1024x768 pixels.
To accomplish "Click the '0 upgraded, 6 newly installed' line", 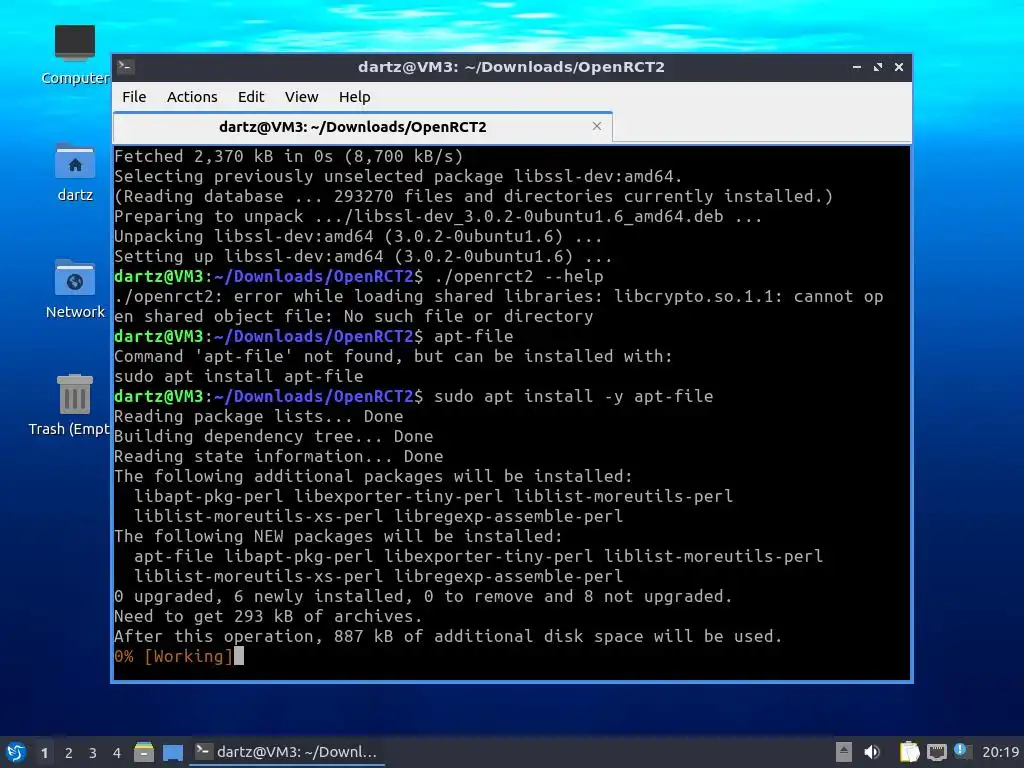I will [423, 597].
